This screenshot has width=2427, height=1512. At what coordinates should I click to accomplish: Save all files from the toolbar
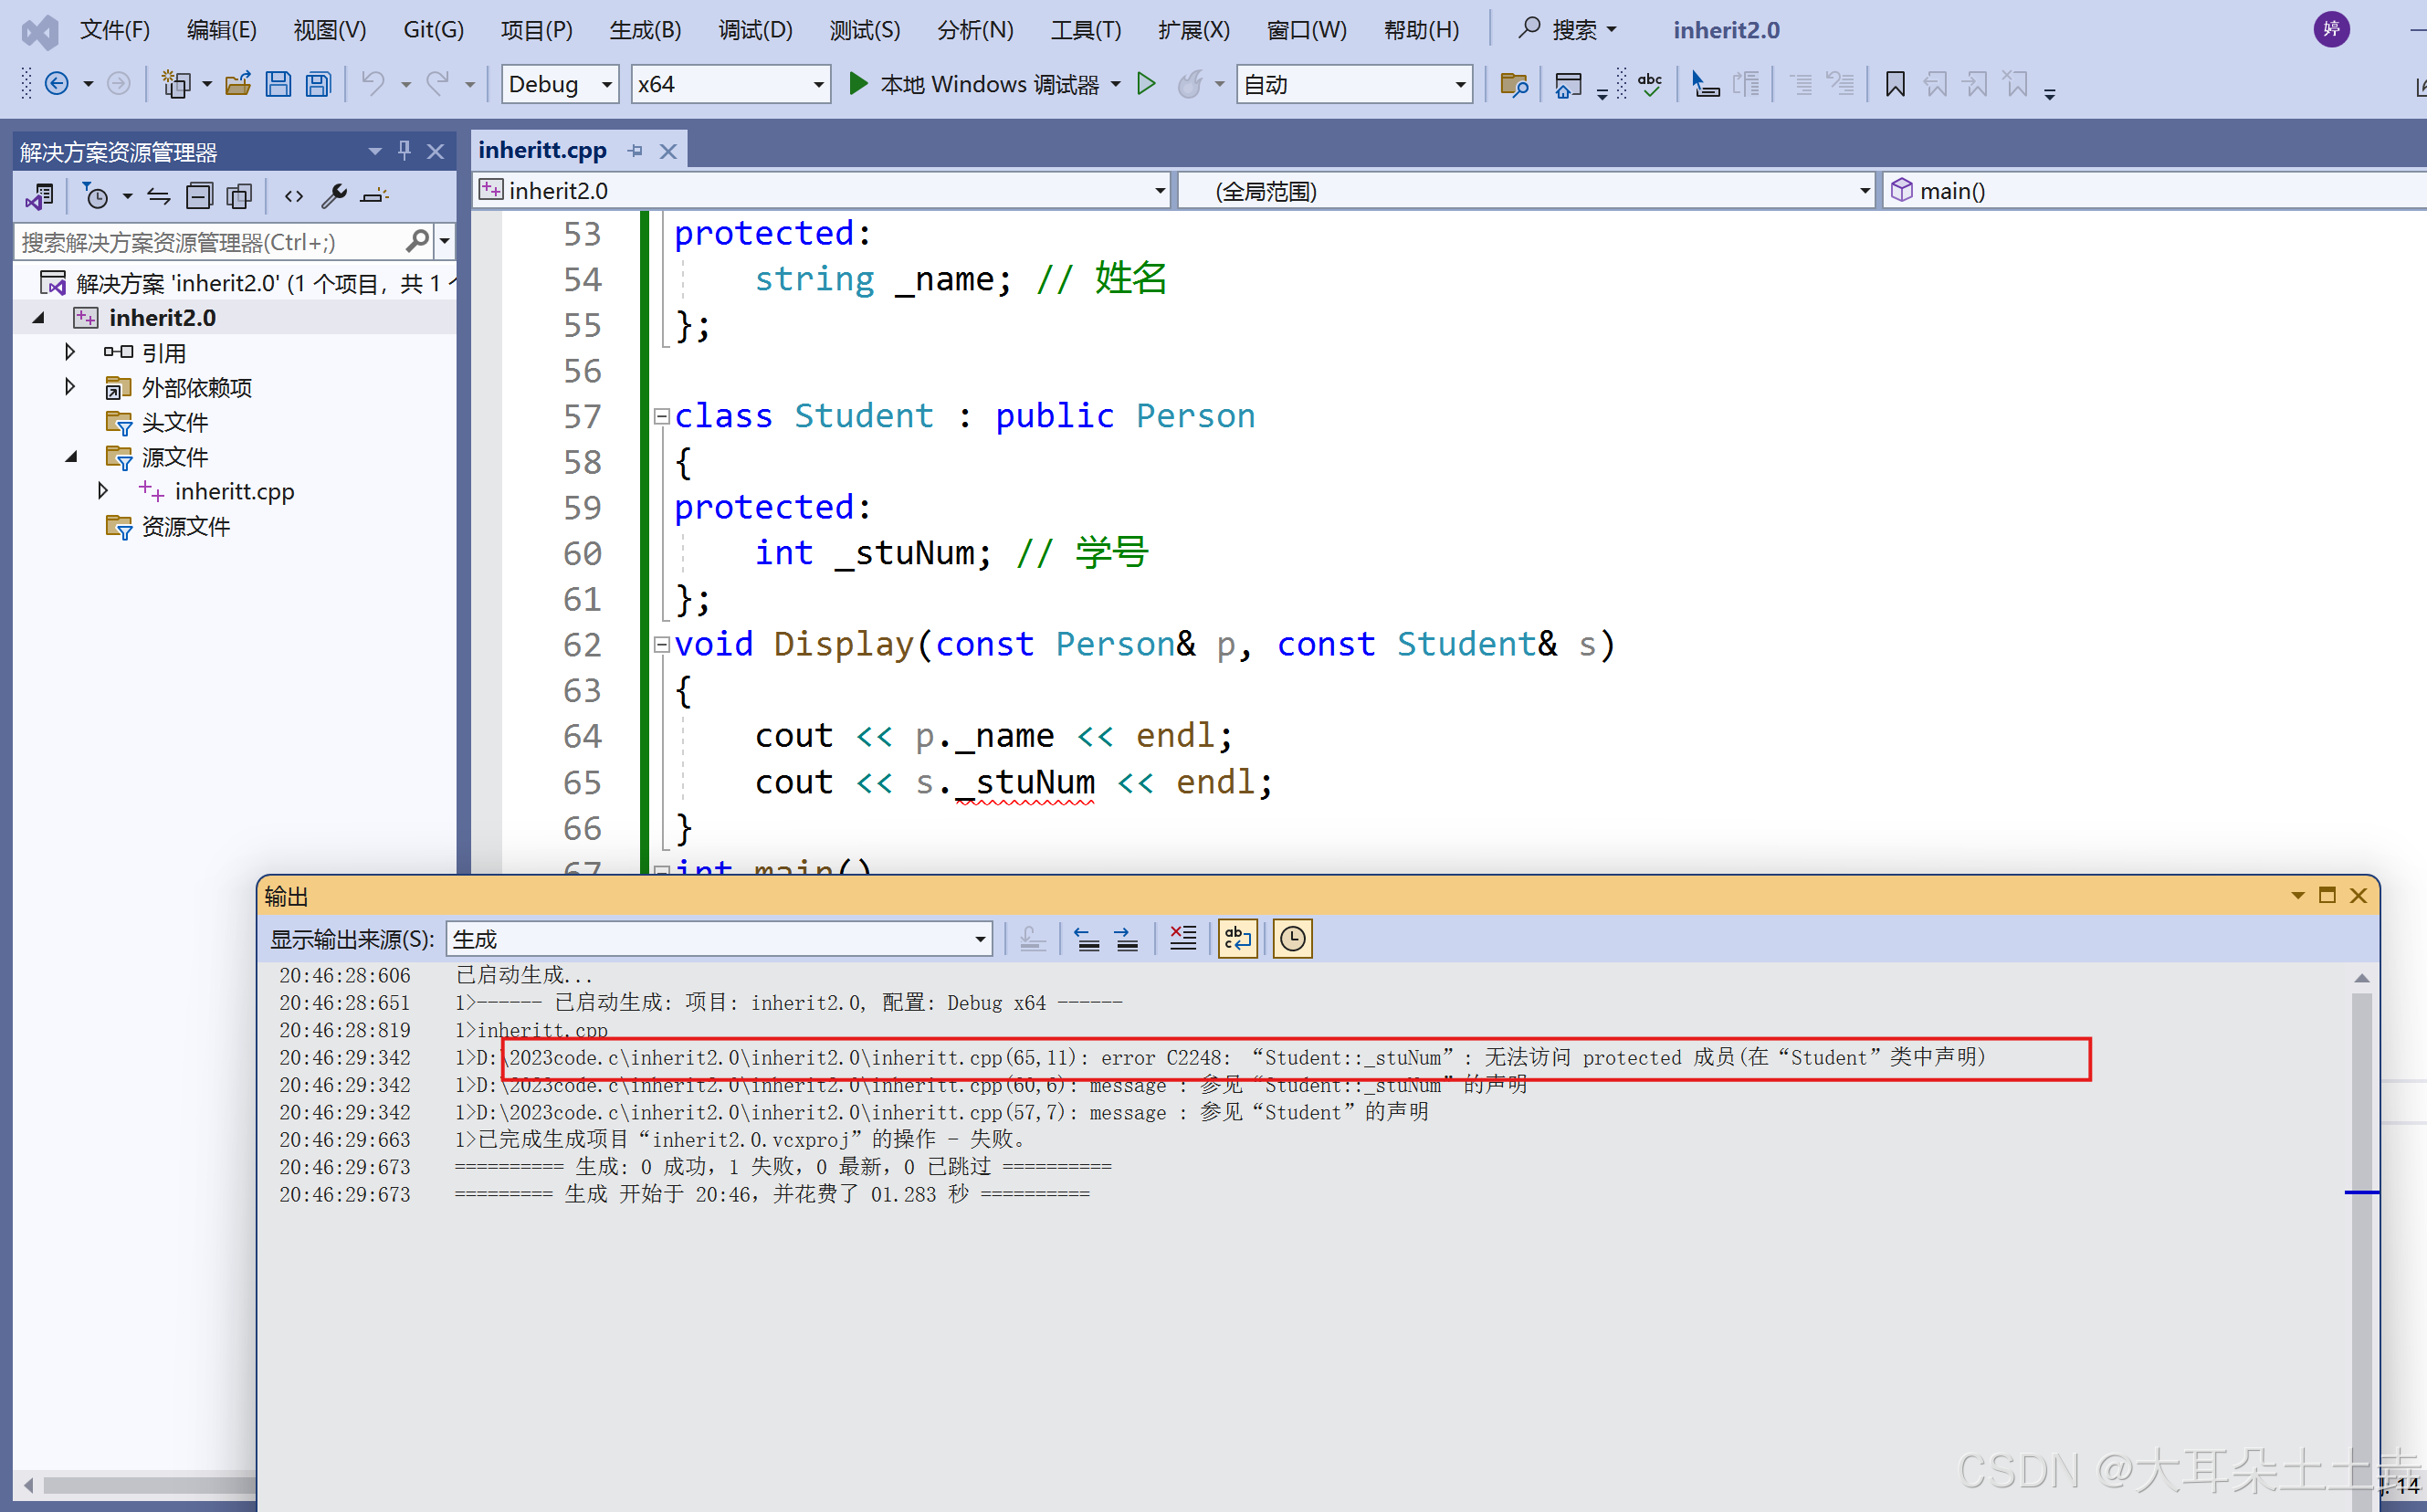[318, 84]
